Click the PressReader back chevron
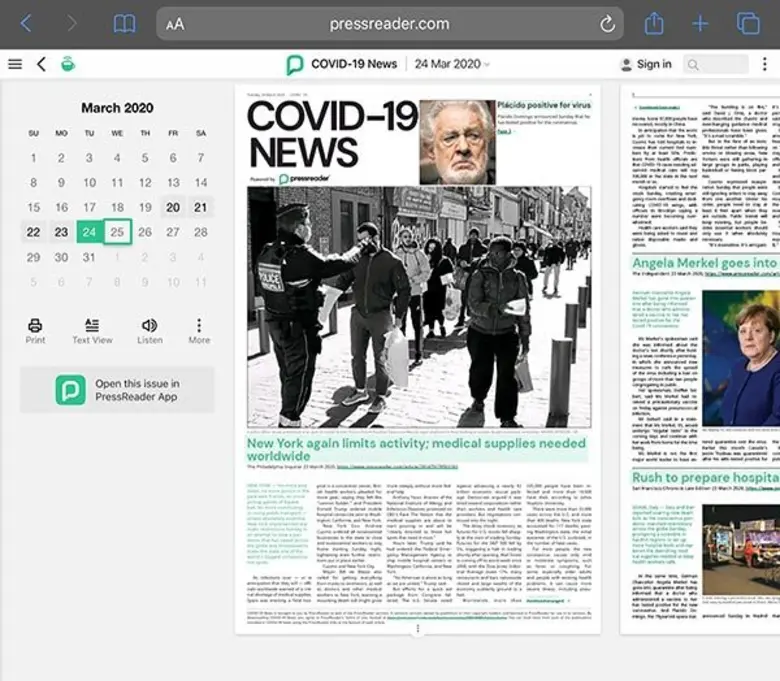Image resolution: width=780 pixels, height=681 pixels. (x=42, y=64)
